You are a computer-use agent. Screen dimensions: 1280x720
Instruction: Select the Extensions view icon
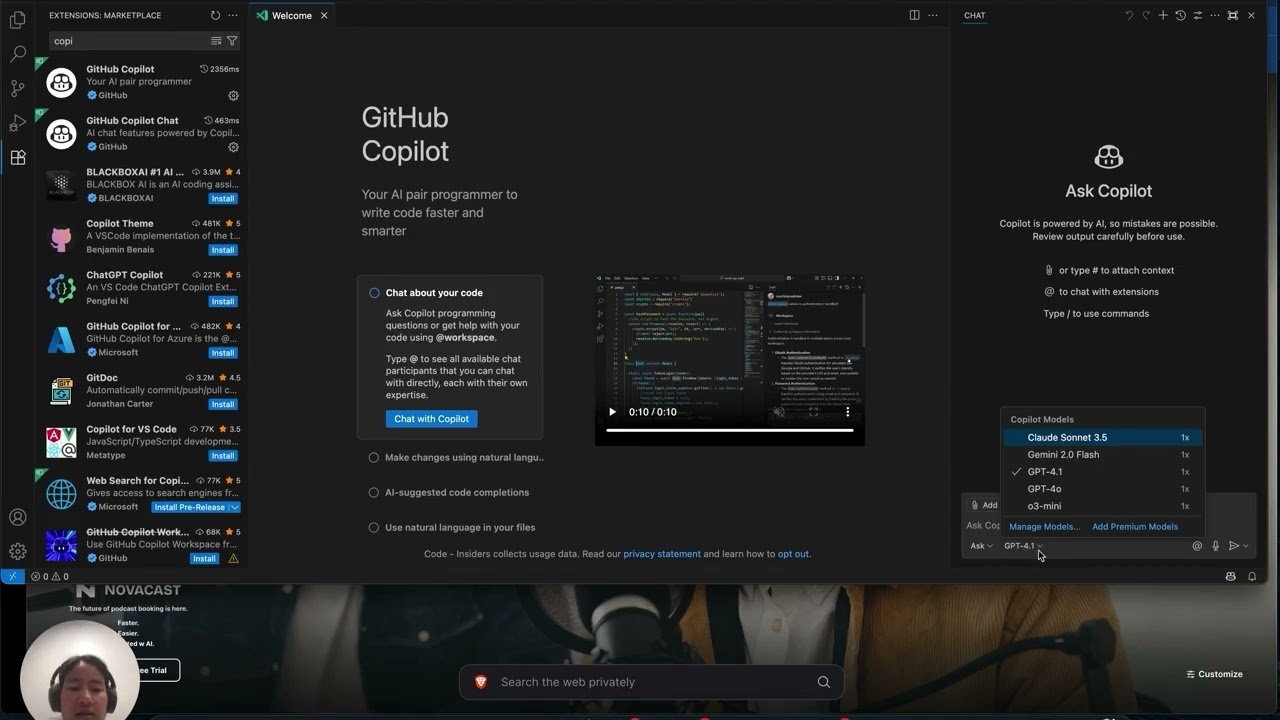(x=17, y=157)
